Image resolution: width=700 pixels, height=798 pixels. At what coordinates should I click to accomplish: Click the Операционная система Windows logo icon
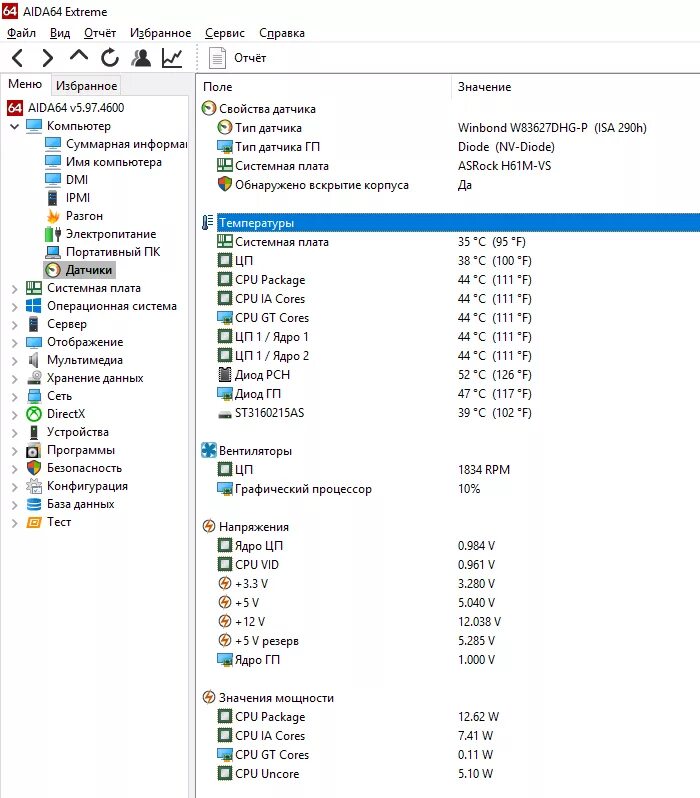pos(34,306)
